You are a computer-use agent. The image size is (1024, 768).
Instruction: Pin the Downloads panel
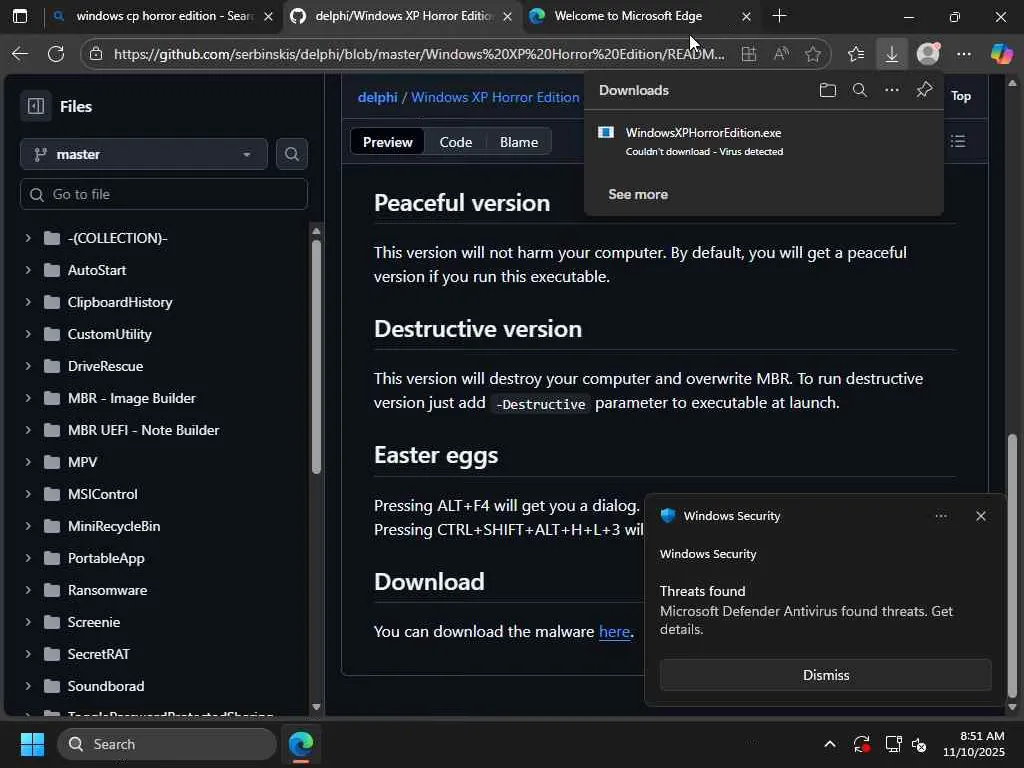[x=924, y=90]
